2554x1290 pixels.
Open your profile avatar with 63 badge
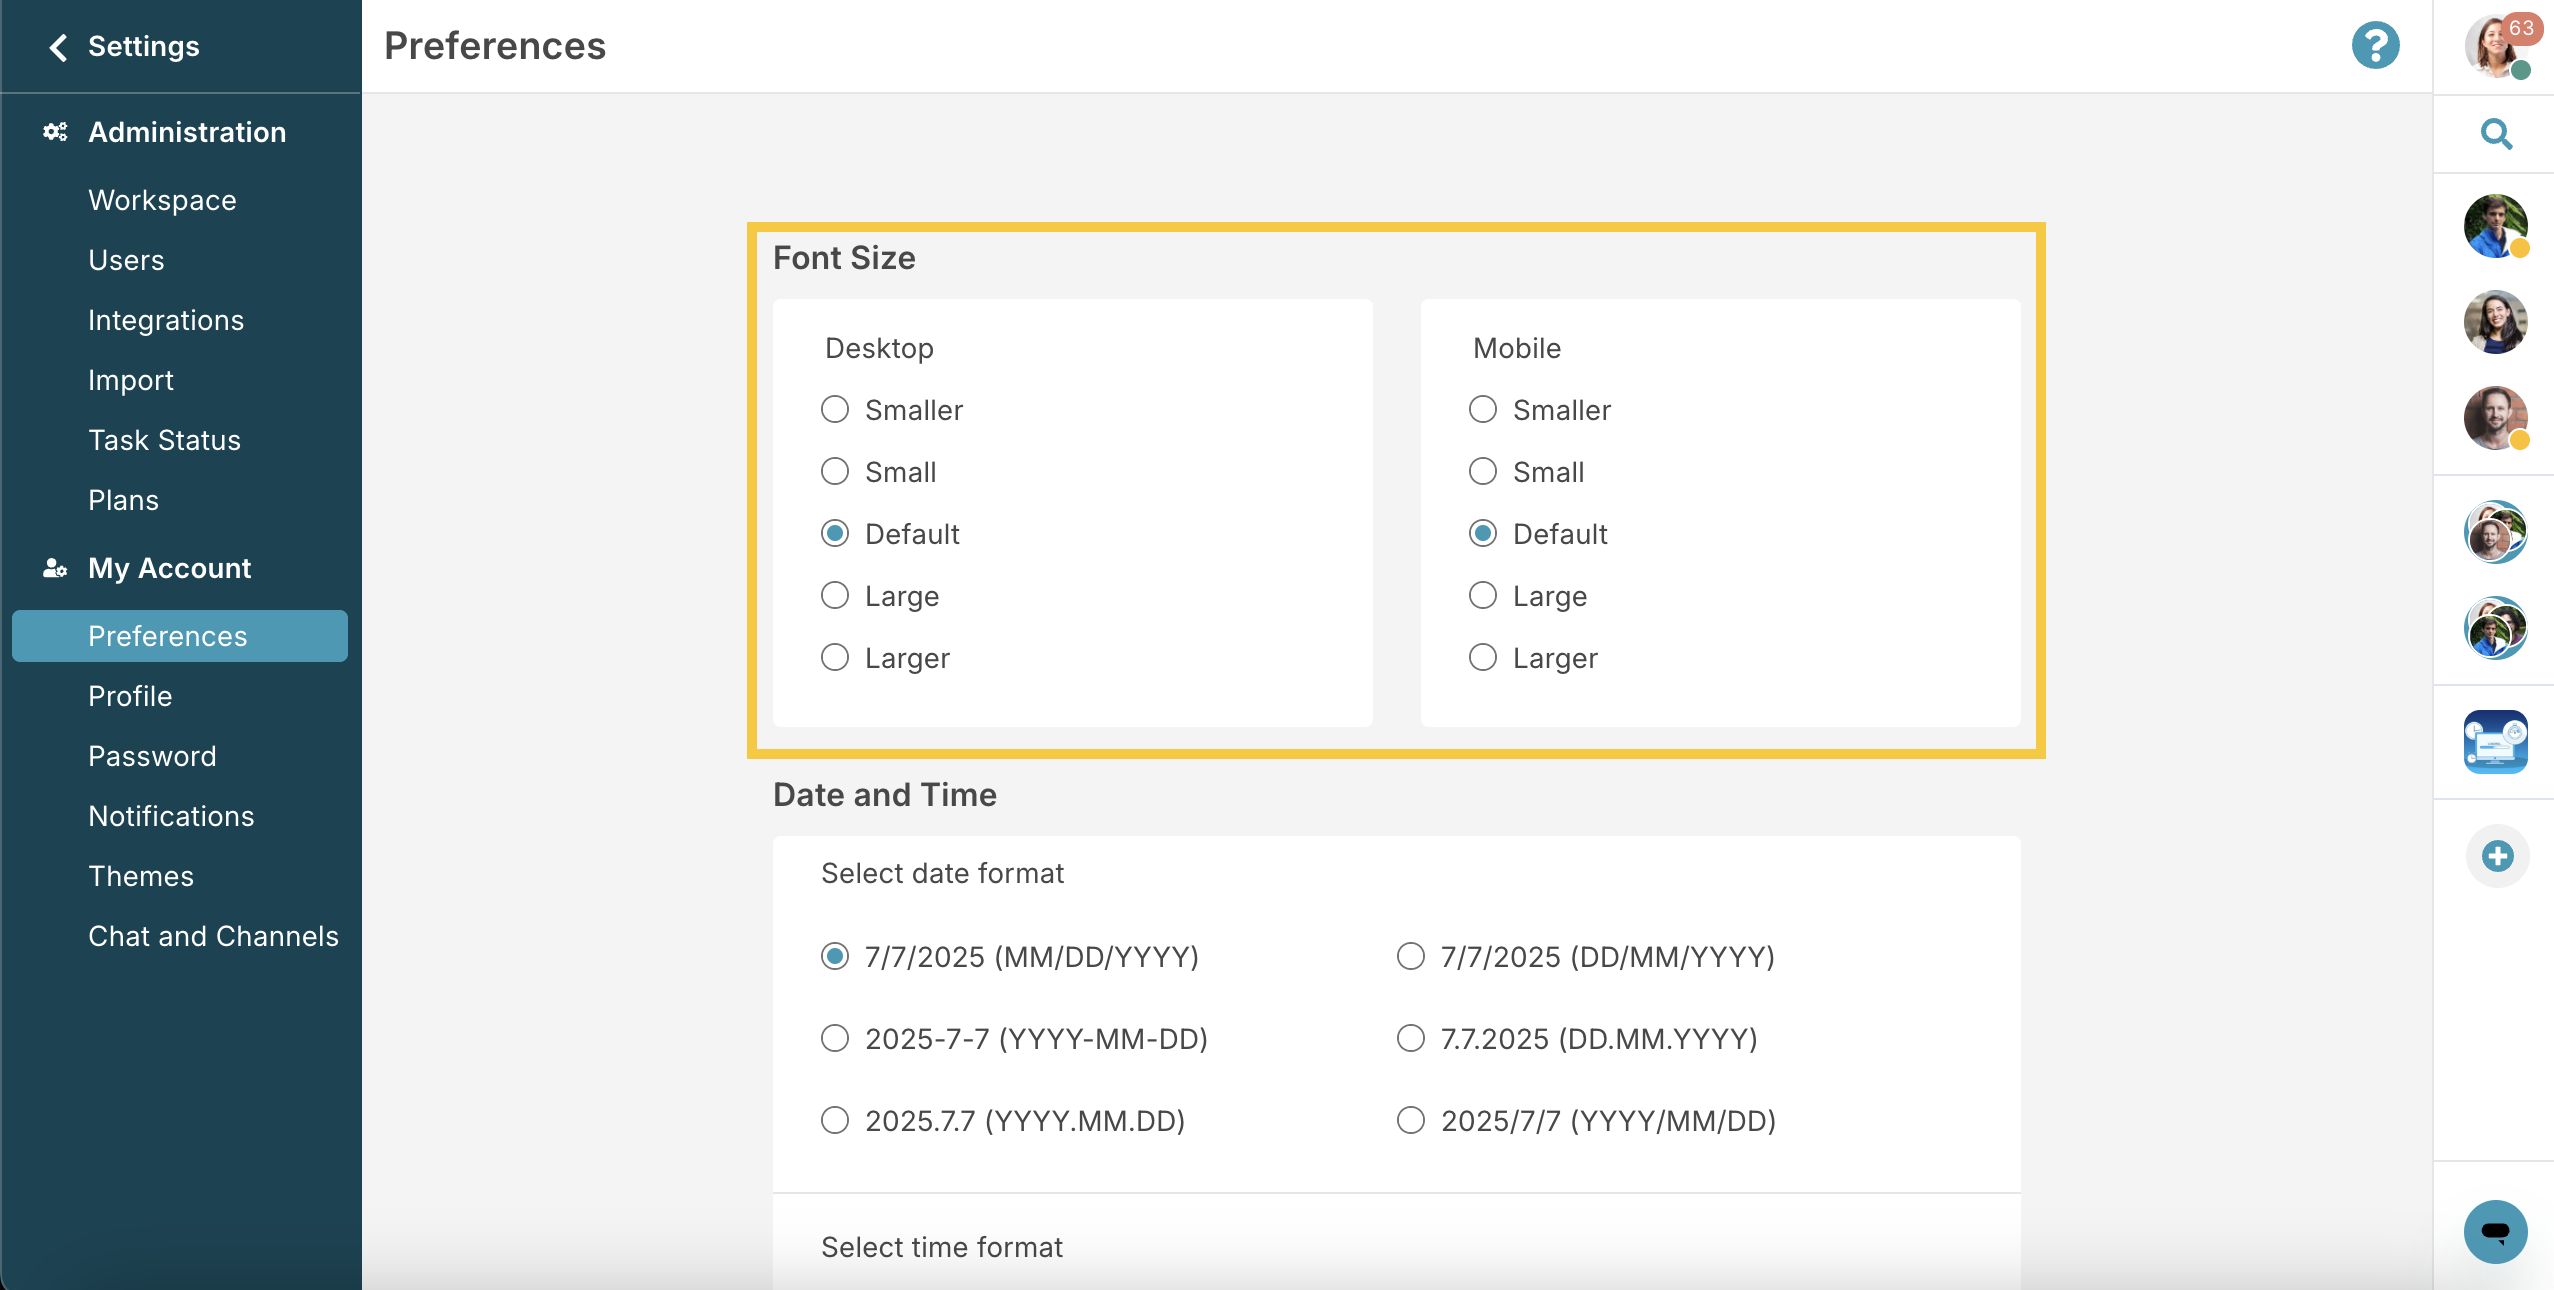[x=2497, y=46]
